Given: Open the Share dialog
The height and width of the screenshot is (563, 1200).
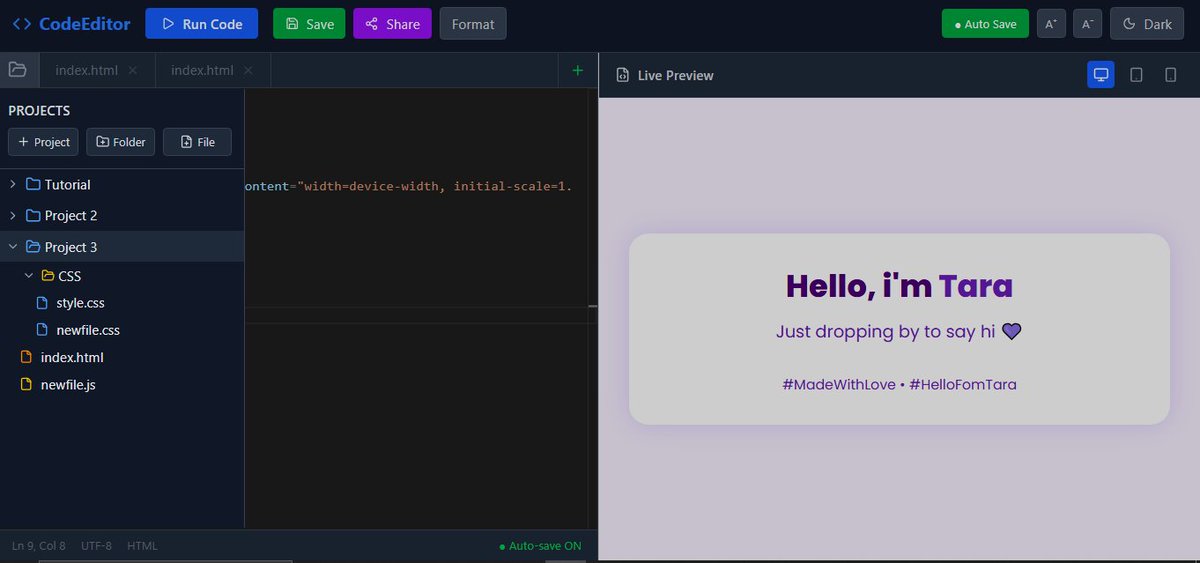Looking at the screenshot, I should tap(392, 24).
